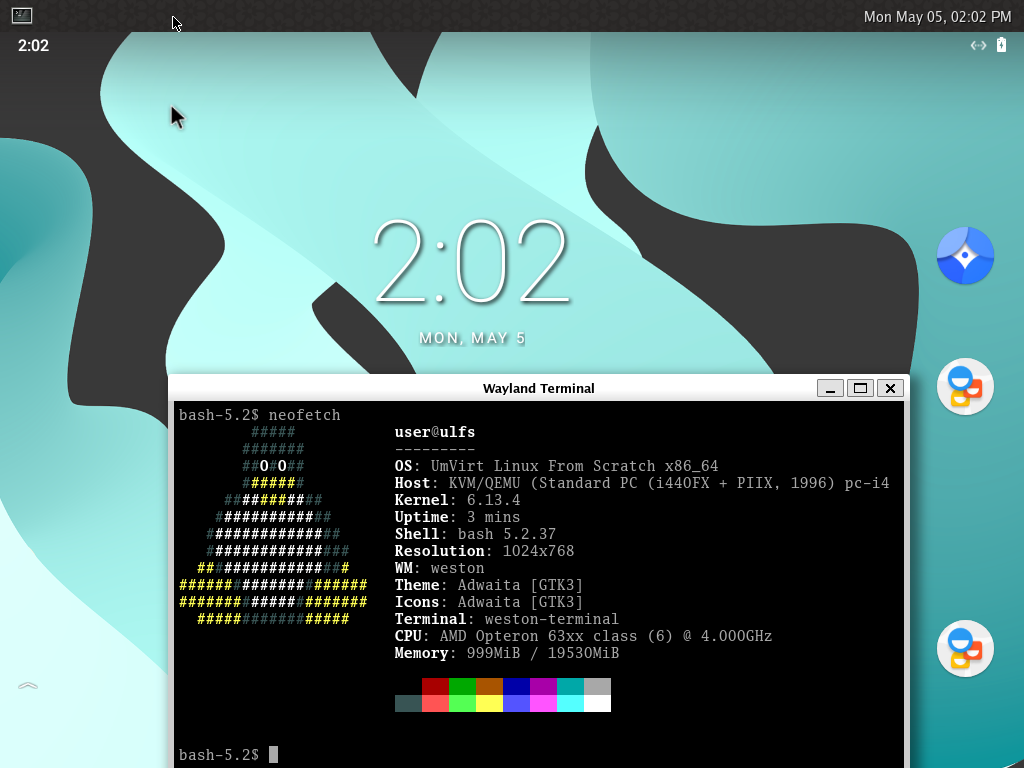Launch the terminal from the top panel

22,16
